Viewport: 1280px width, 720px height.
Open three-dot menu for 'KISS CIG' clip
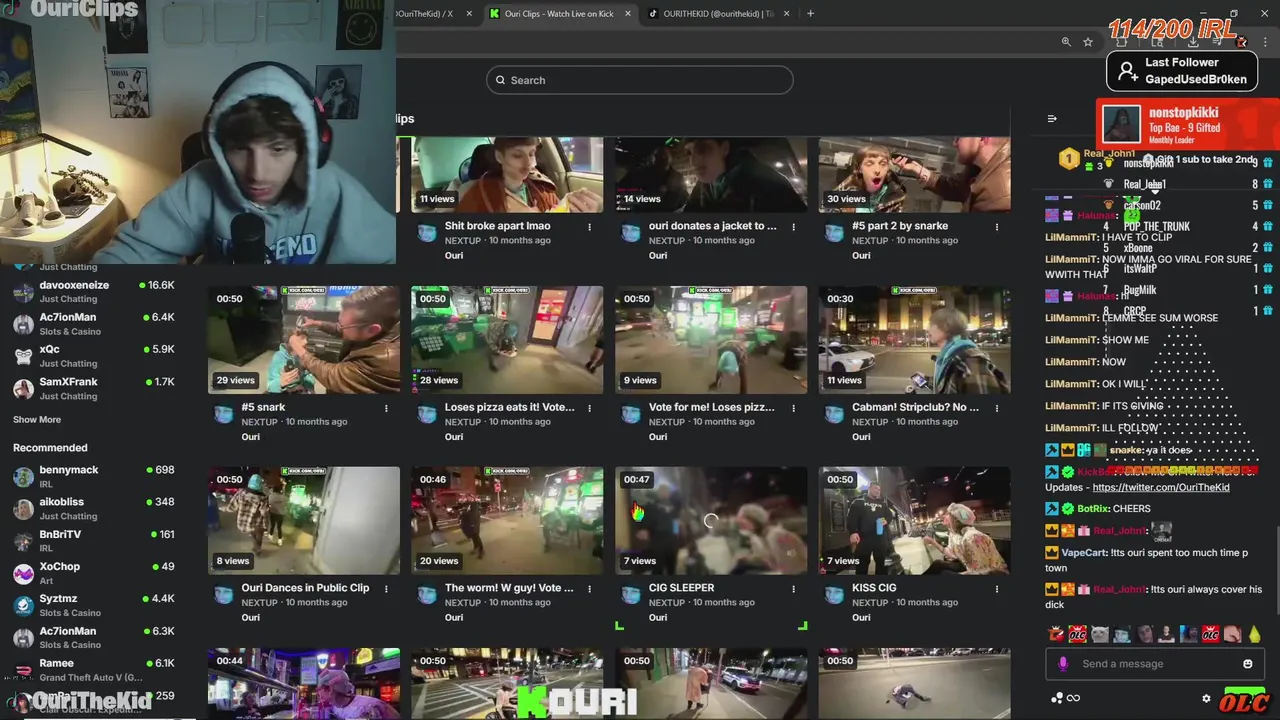[x=997, y=589]
